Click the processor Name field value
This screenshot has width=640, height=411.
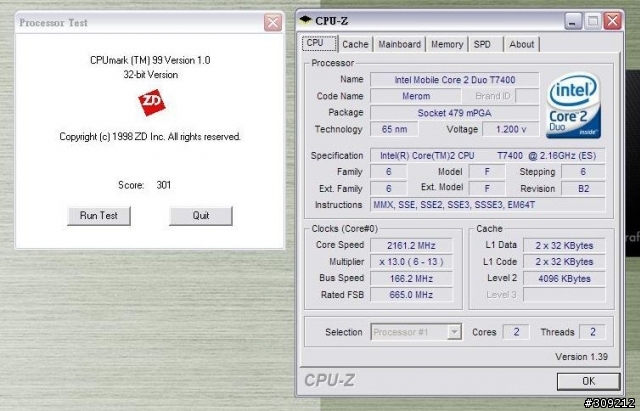pos(455,80)
